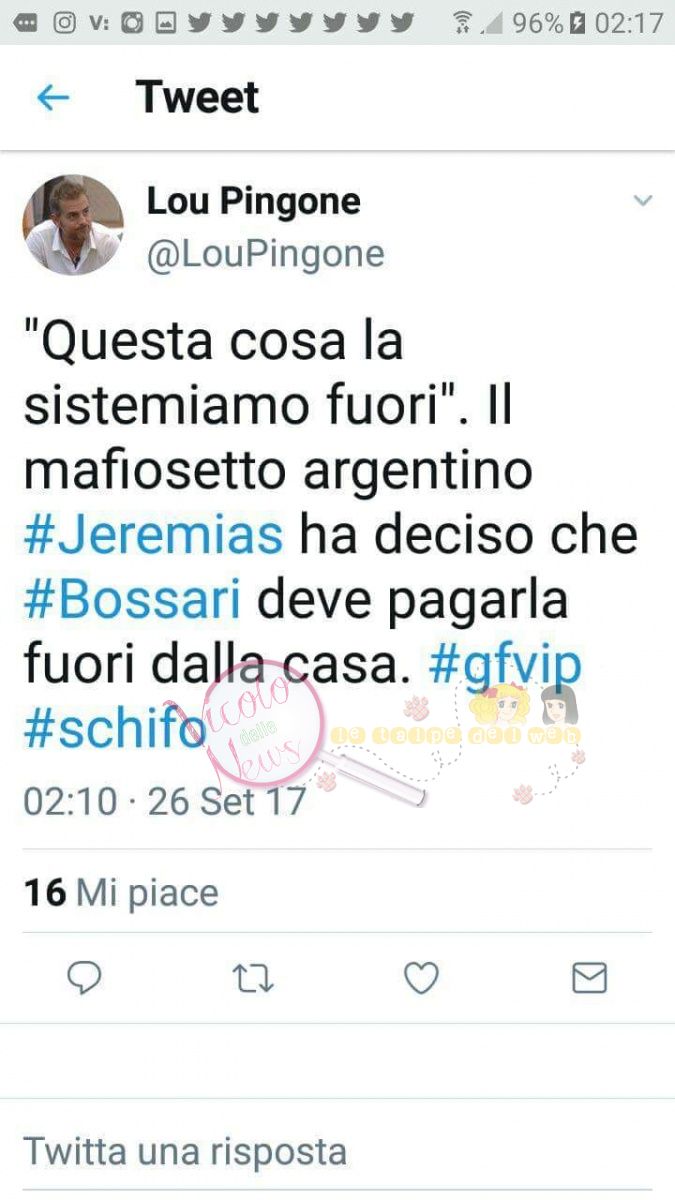Tap the first notification icon in status bar
675x1200 pixels.
pos(27,22)
